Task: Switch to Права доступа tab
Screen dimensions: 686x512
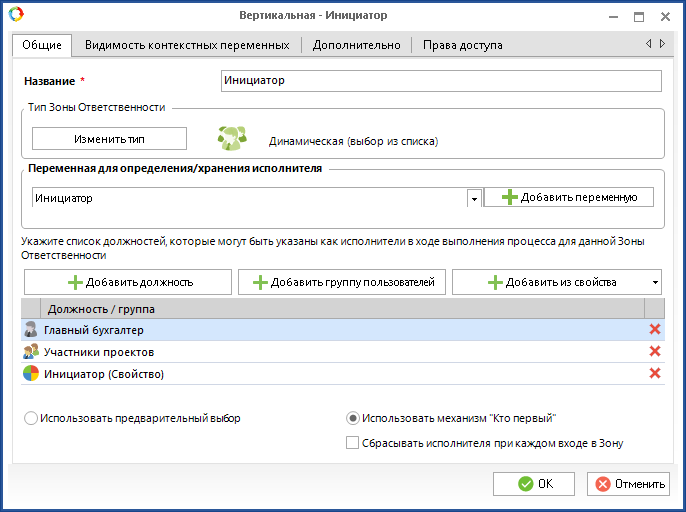Action: coord(462,45)
